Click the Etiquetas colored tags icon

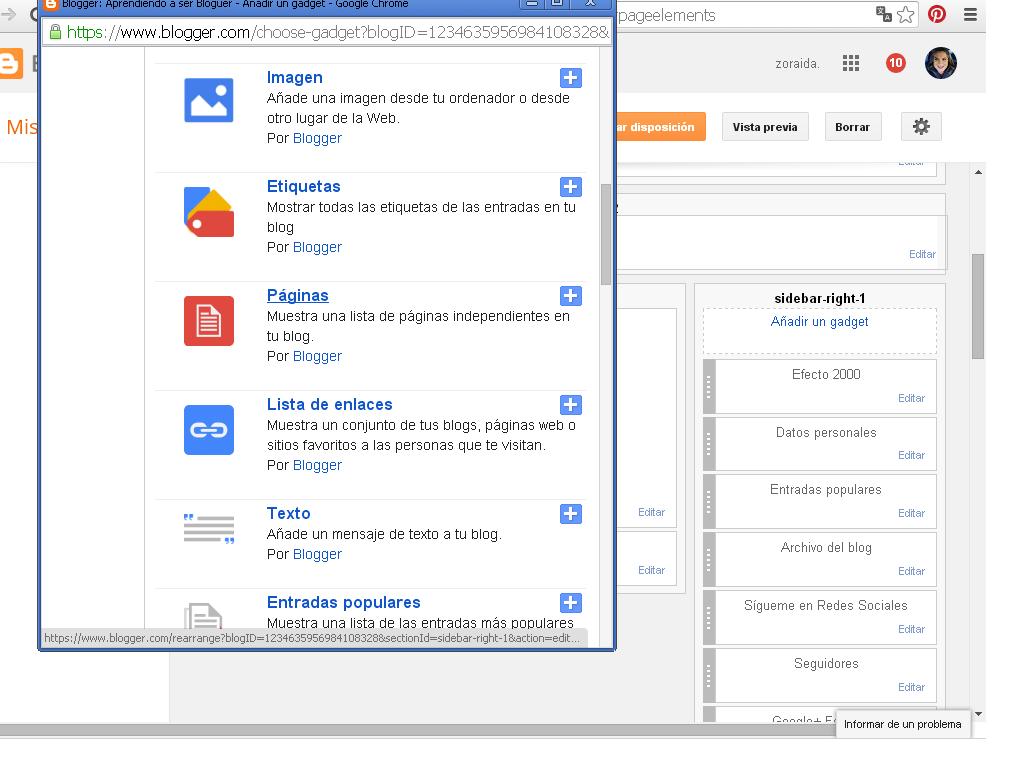coord(209,212)
